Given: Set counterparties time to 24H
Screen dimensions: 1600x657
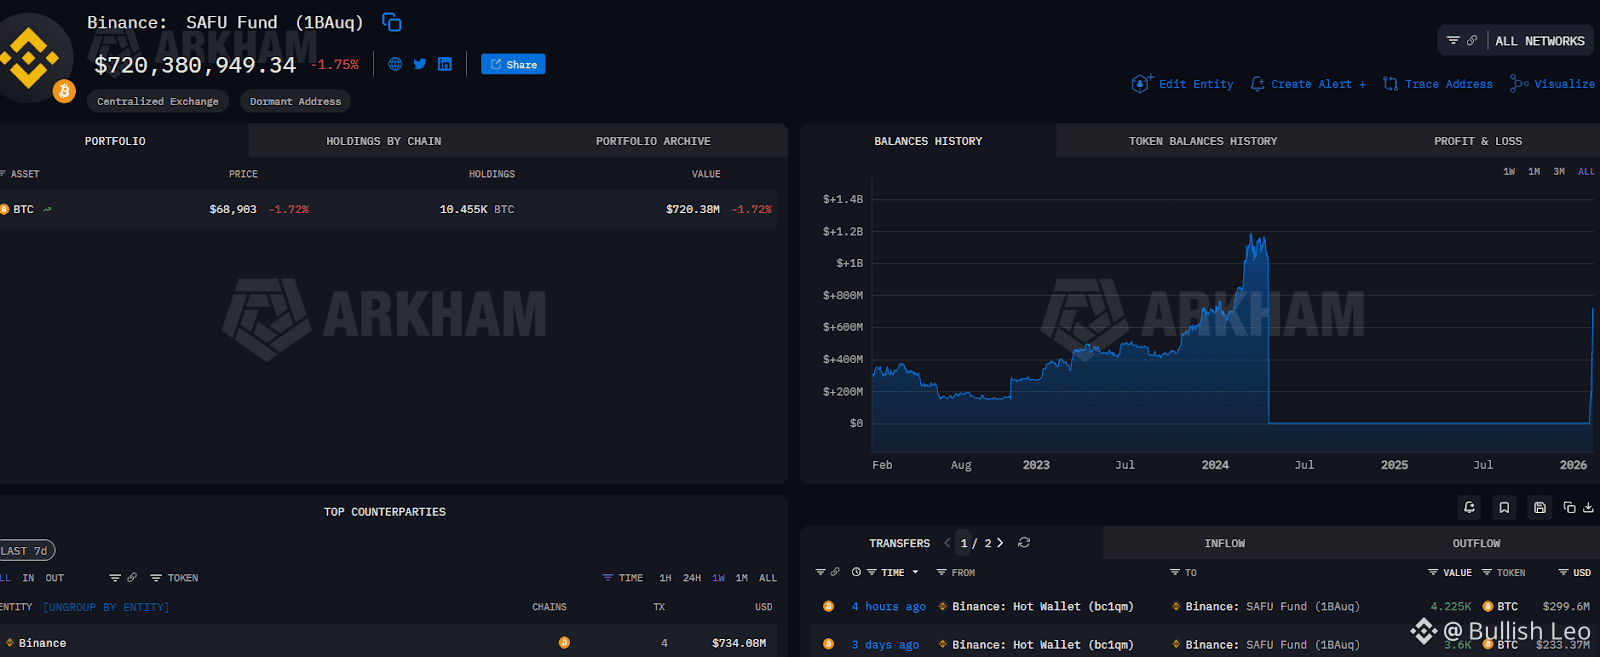Looking at the screenshot, I should pyautogui.click(x=692, y=578).
